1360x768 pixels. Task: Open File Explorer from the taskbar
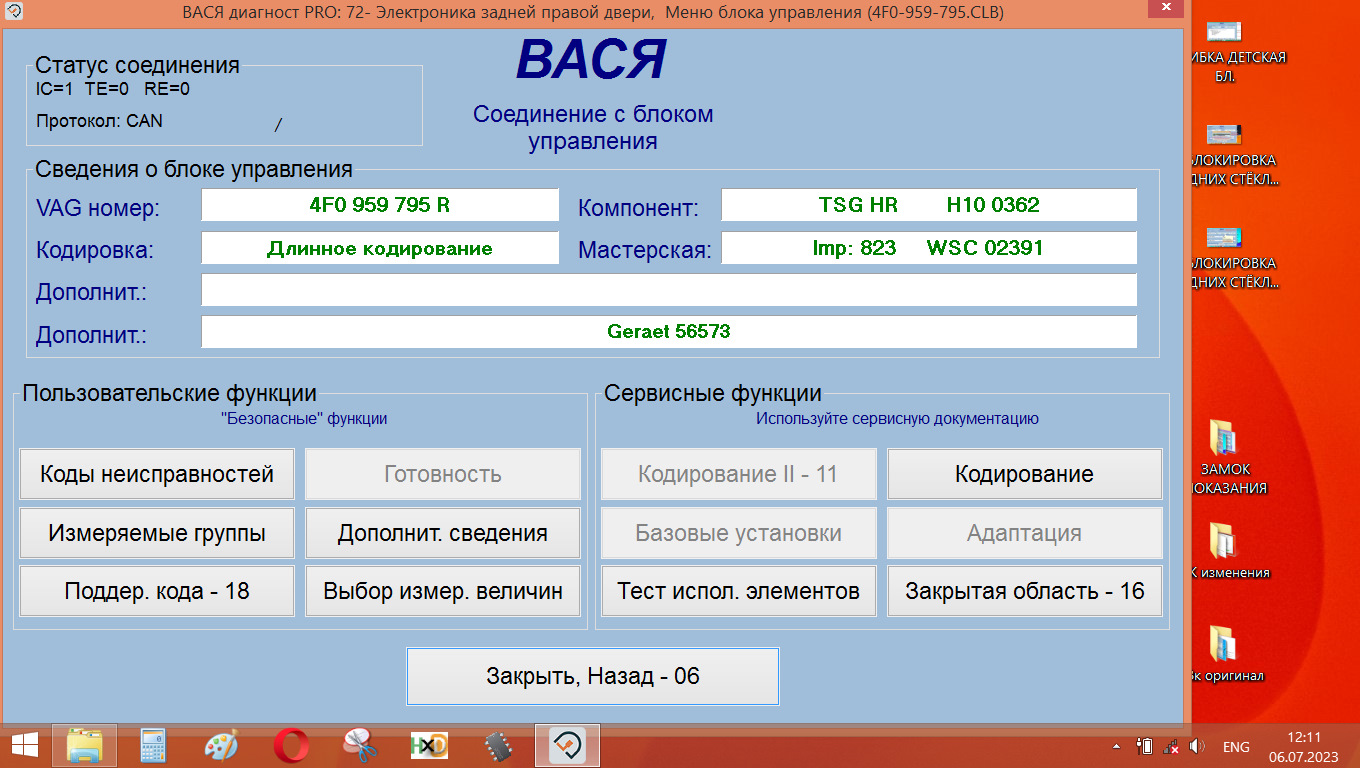(85, 745)
